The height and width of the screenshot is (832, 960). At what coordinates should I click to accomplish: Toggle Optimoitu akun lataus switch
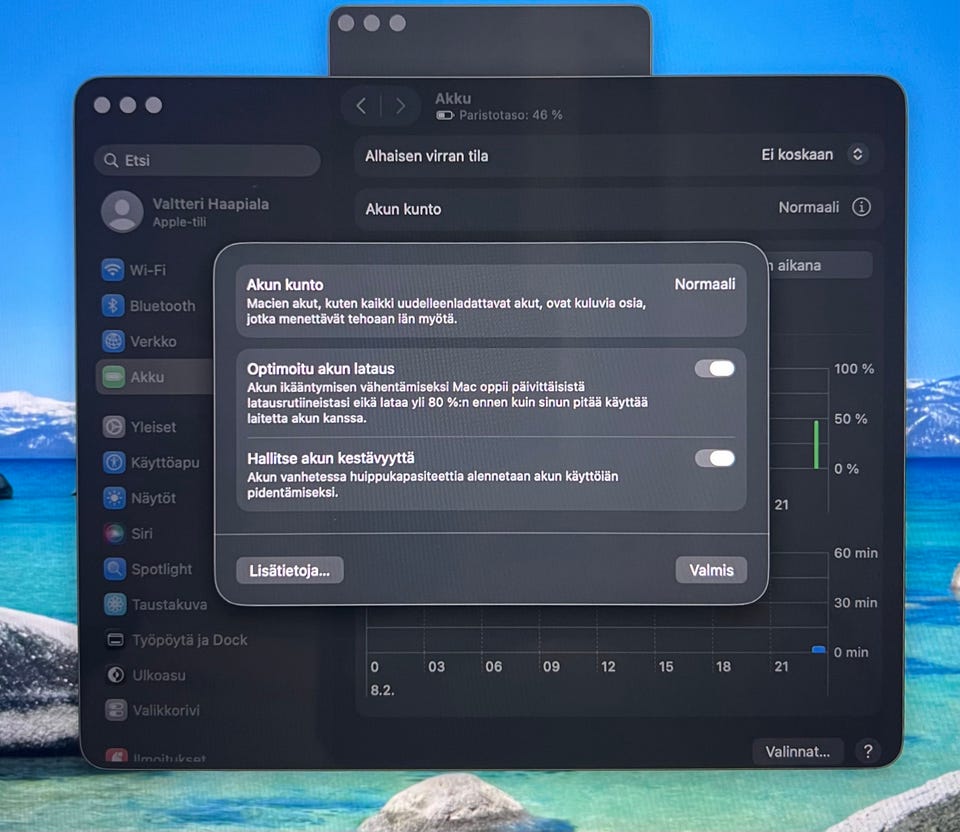(x=714, y=368)
